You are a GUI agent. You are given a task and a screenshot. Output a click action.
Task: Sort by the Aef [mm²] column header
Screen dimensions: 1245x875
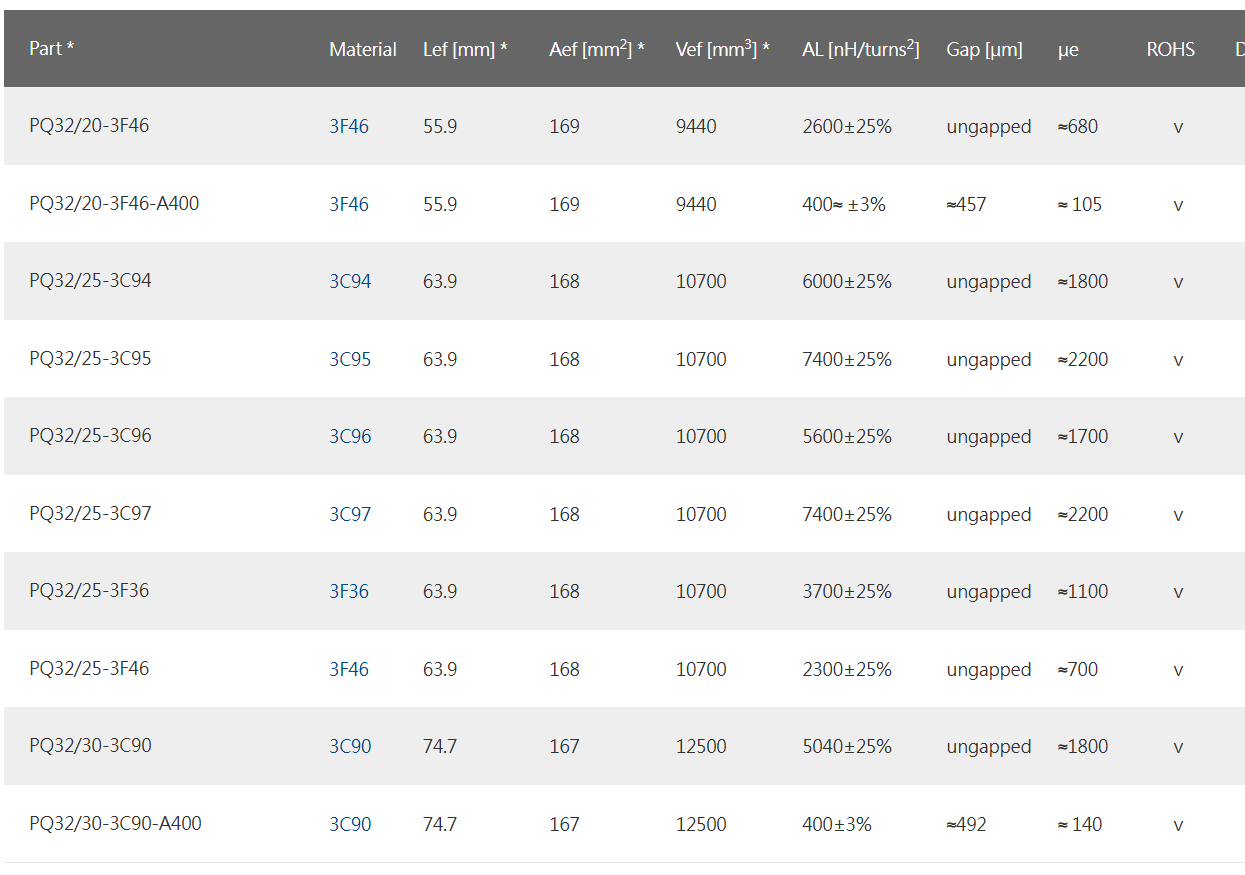click(x=597, y=49)
